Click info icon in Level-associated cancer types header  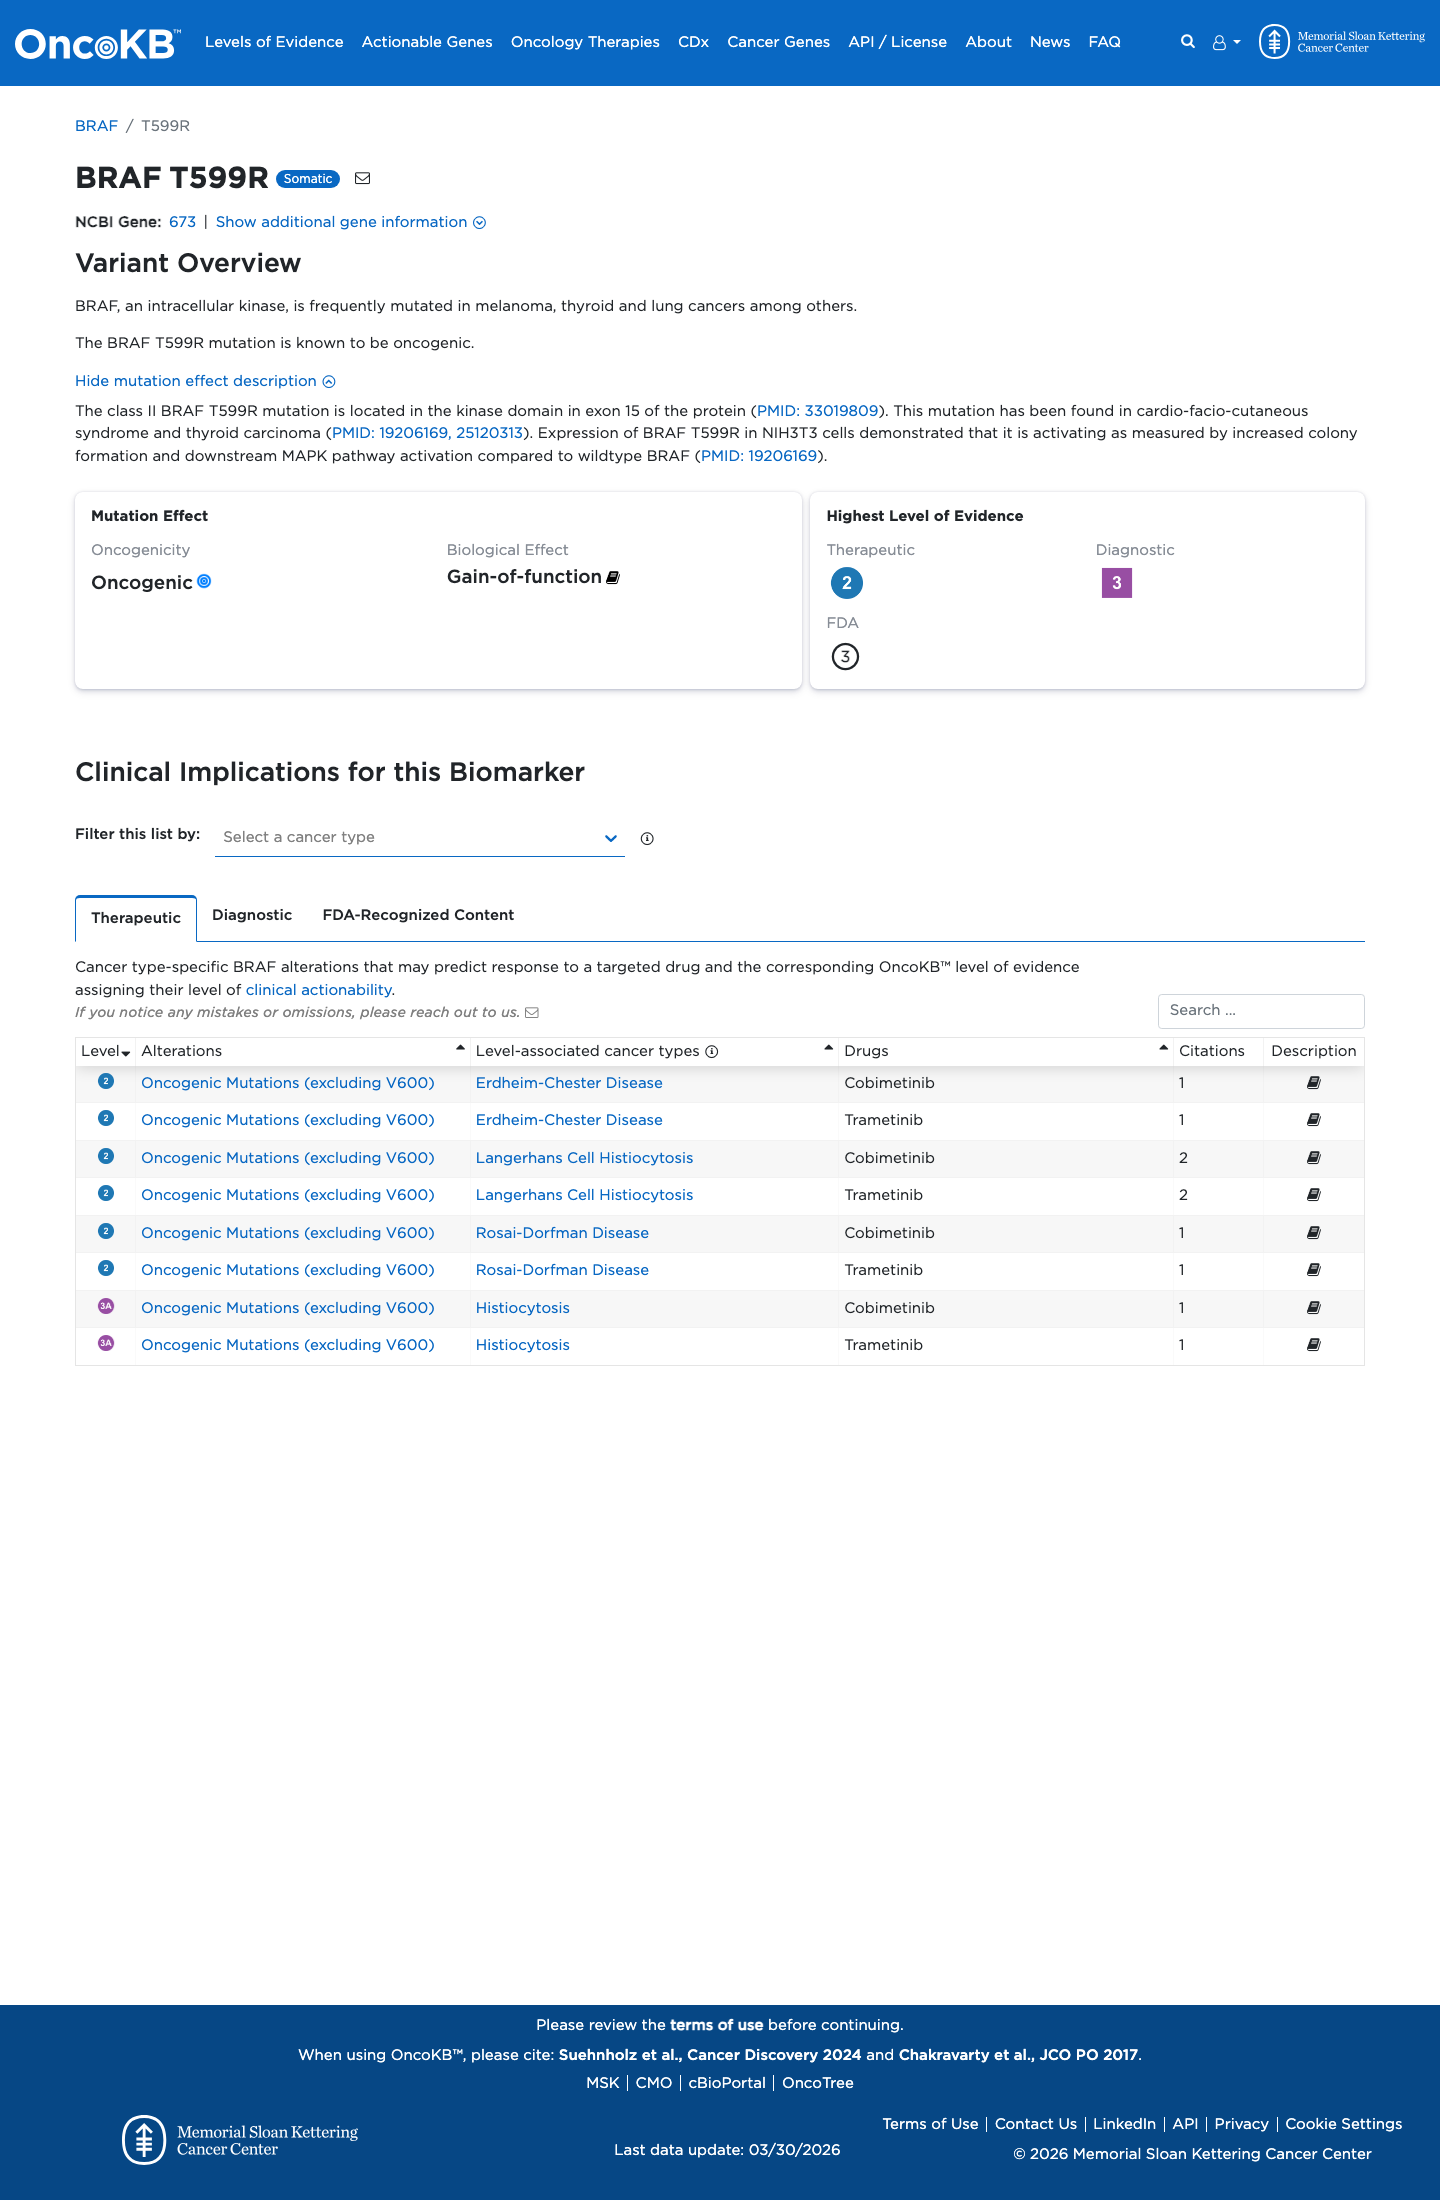point(712,1052)
